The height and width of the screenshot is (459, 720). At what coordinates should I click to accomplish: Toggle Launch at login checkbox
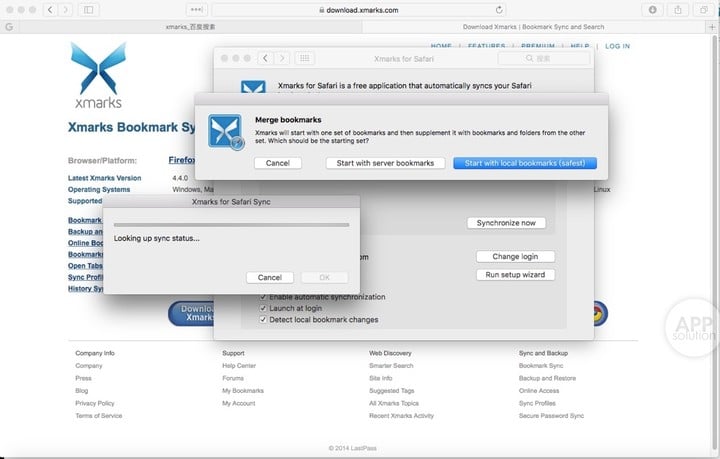coord(263,308)
